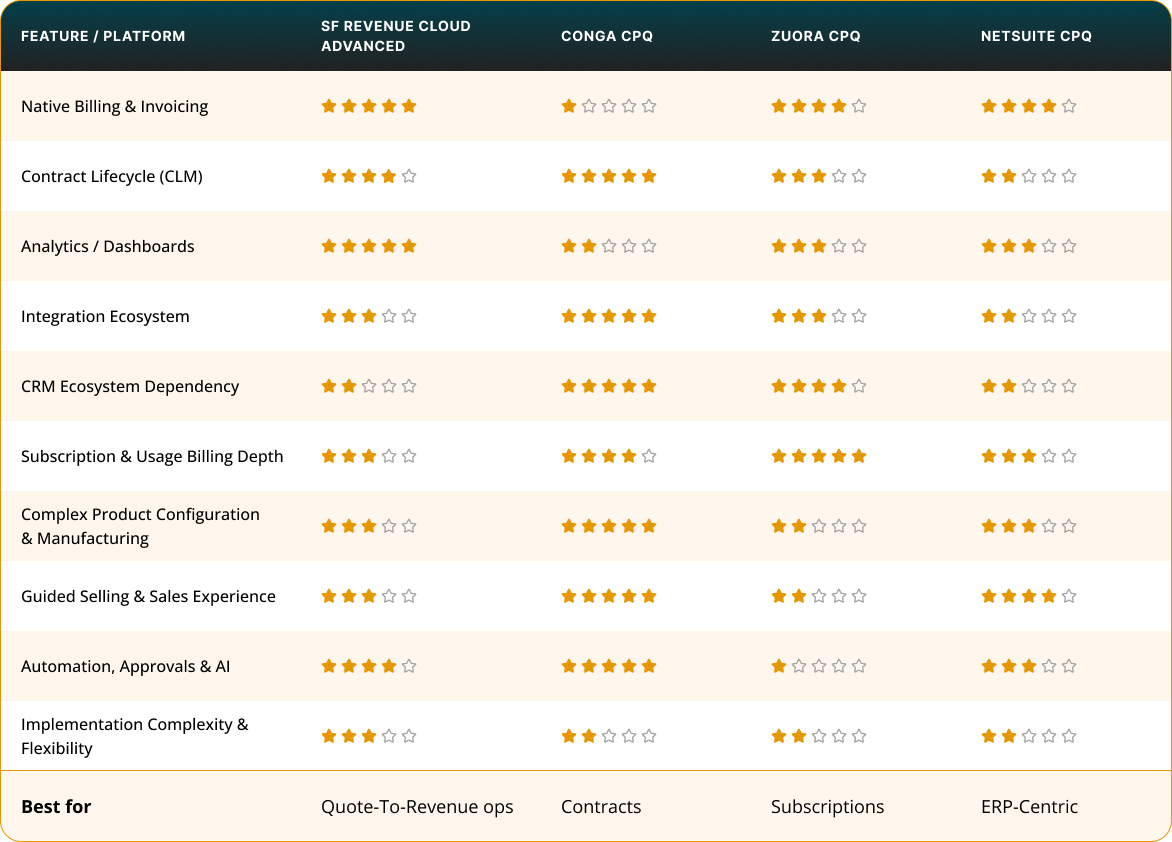The height and width of the screenshot is (842, 1172).
Task: Select 'Guided Selling & Sales Experience' row label
Action: click(148, 597)
